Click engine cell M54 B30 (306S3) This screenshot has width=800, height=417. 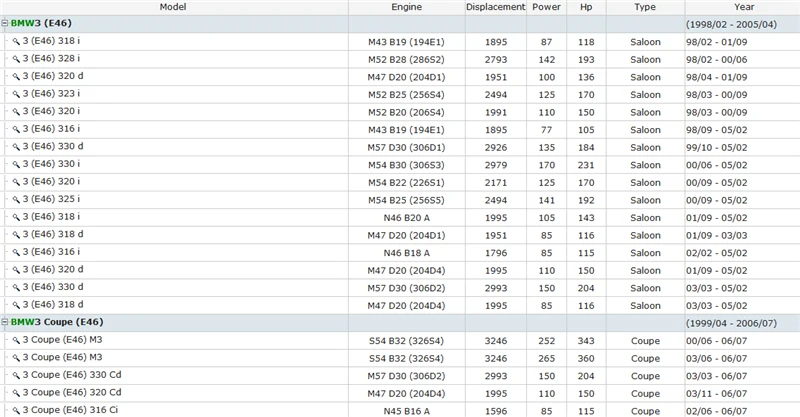[407, 165]
